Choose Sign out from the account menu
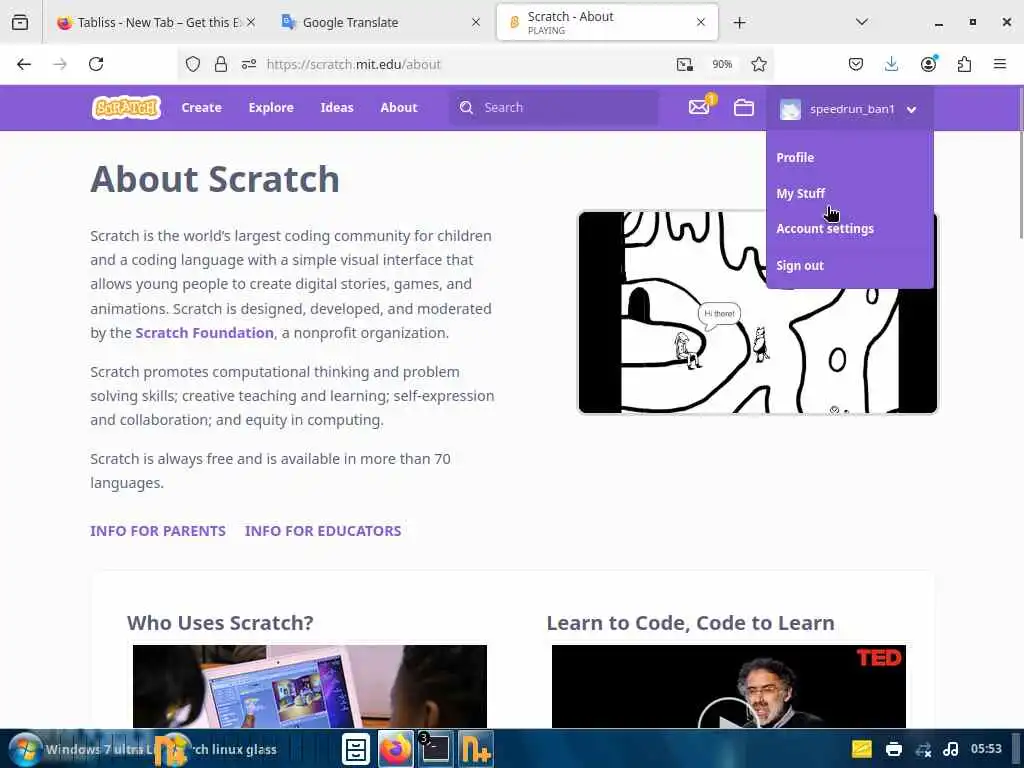Viewport: 1024px width, 768px height. pyautogui.click(x=799, y=266)
